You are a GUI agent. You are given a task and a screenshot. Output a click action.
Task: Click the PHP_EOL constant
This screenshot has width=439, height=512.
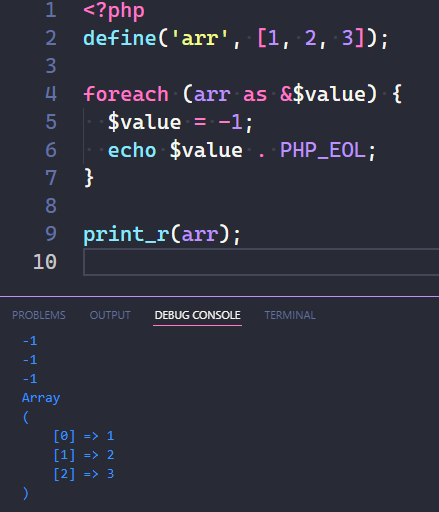323,150
